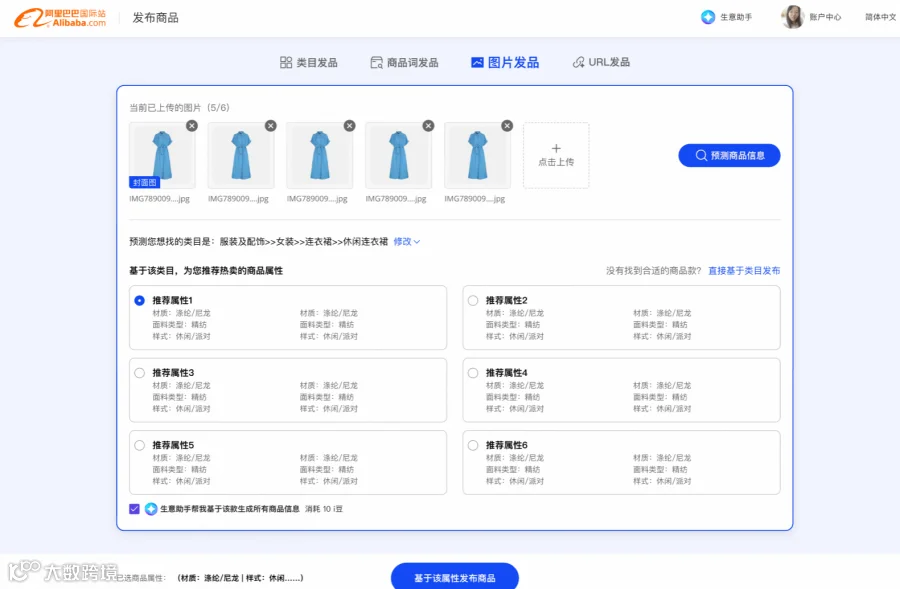Click the Alibaba.com logo
This screenshot has width=900, height=589.
pyautogui.click(x=60, y=18)
